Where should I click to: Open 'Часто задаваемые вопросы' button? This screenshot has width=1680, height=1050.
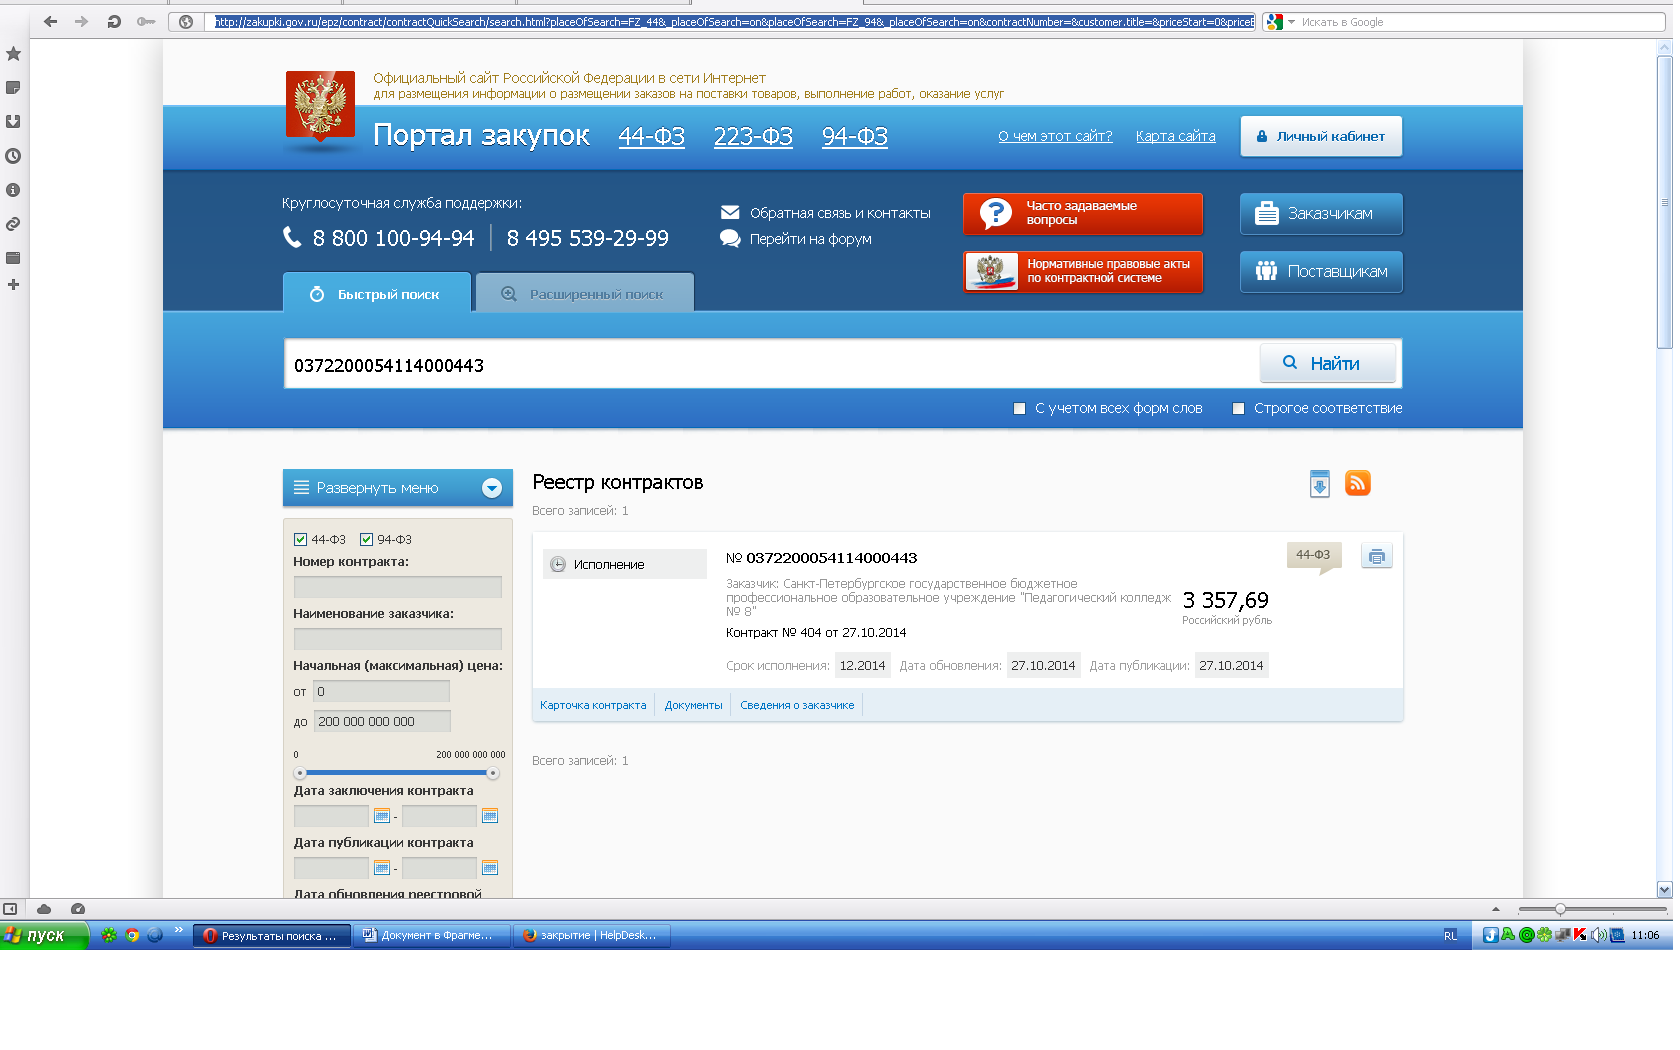point(1083,214)
